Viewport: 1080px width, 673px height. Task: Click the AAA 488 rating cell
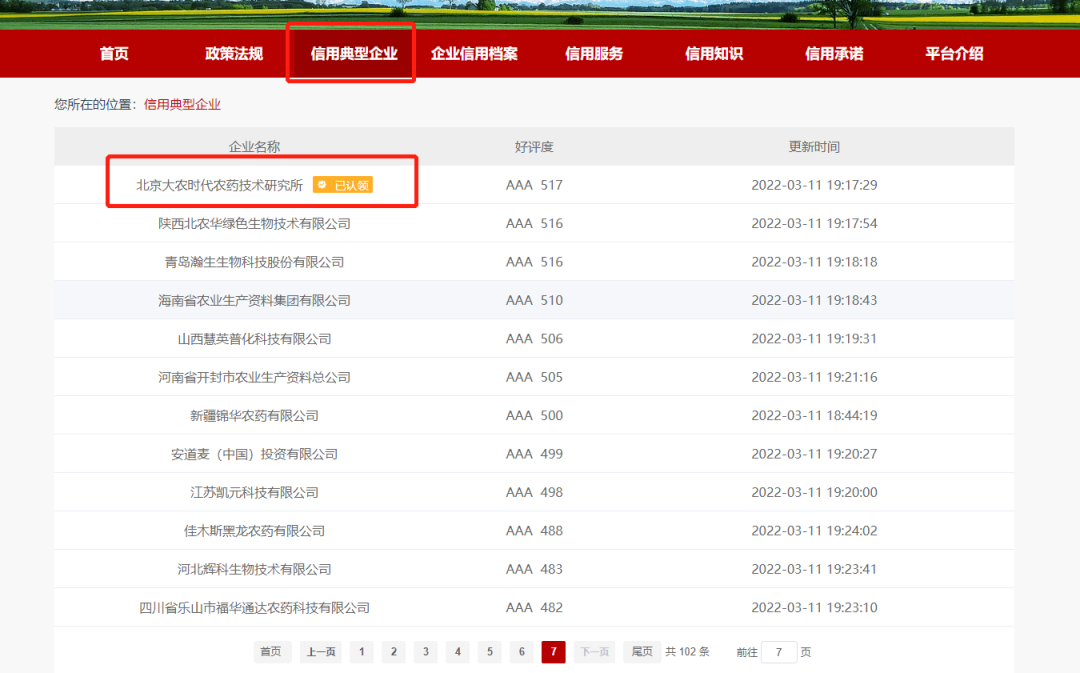(534, 531)
